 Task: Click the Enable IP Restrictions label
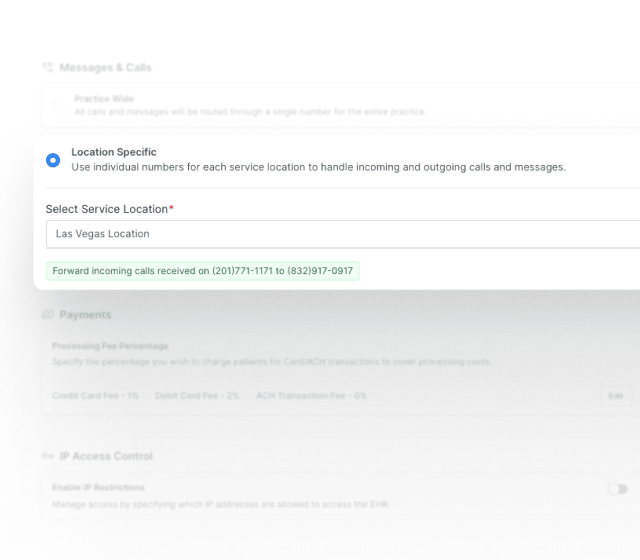pyautogui.click(x=98, y=488)
